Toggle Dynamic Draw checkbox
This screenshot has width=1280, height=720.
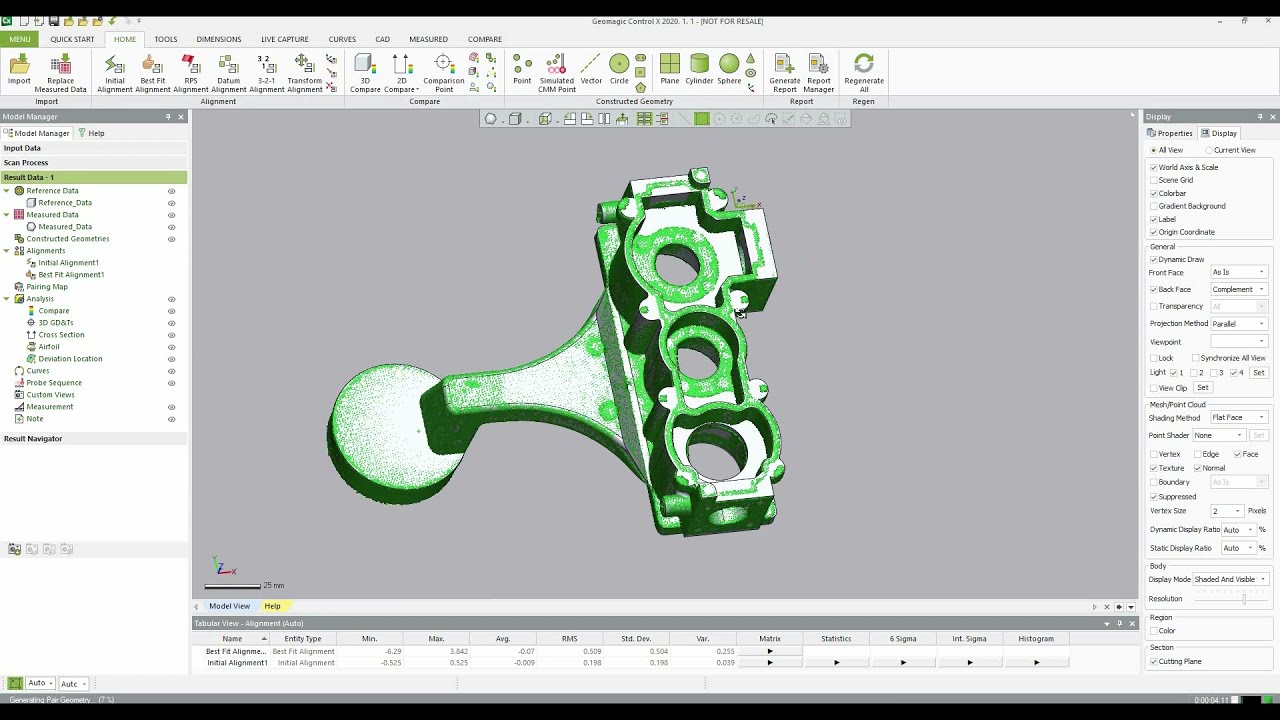1153,259
